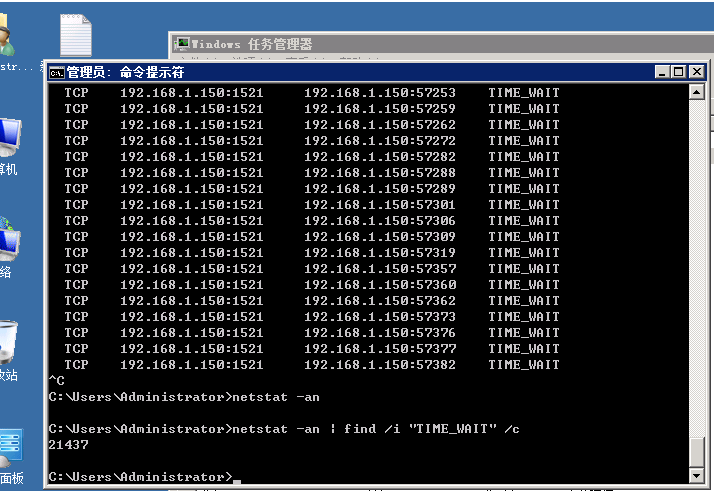Click the Command Prompt title bar text
The image size is (714, 491).
tap(125, 72)
